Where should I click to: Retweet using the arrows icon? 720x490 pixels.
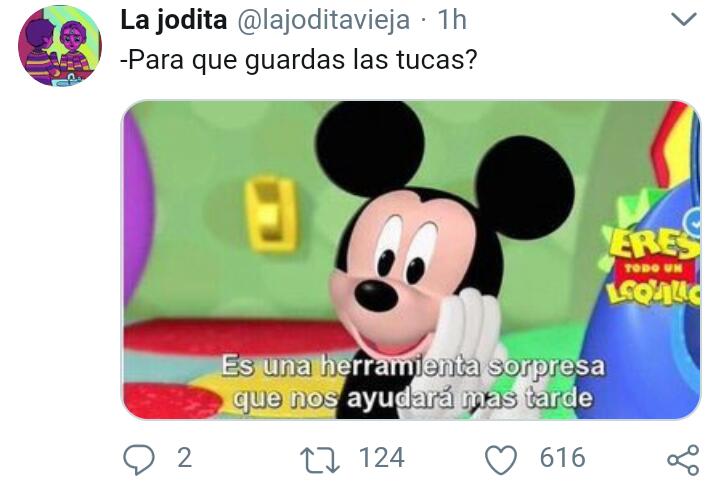pyautogui.click(x=320, y=461)
